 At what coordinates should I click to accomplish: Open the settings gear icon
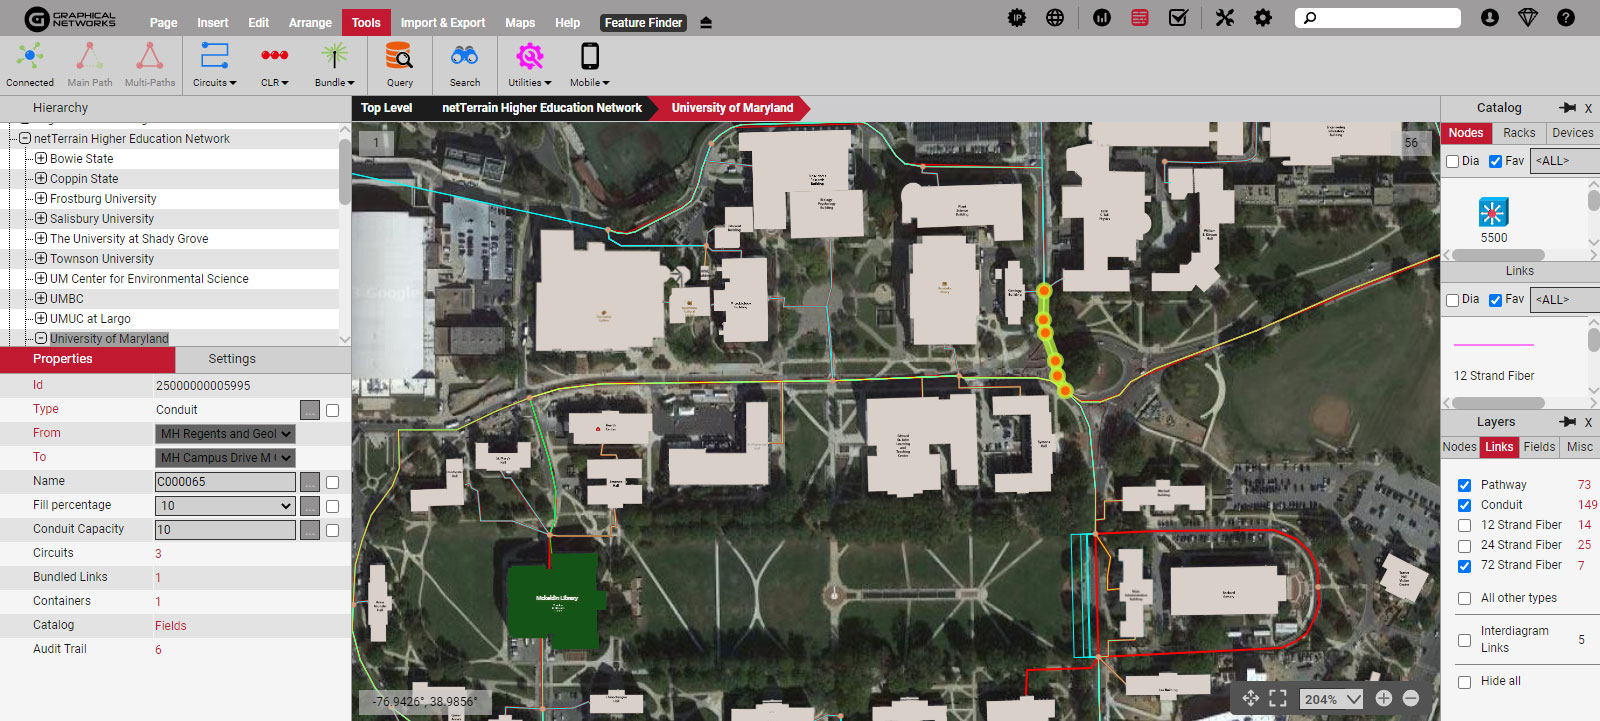(1263, 18)
